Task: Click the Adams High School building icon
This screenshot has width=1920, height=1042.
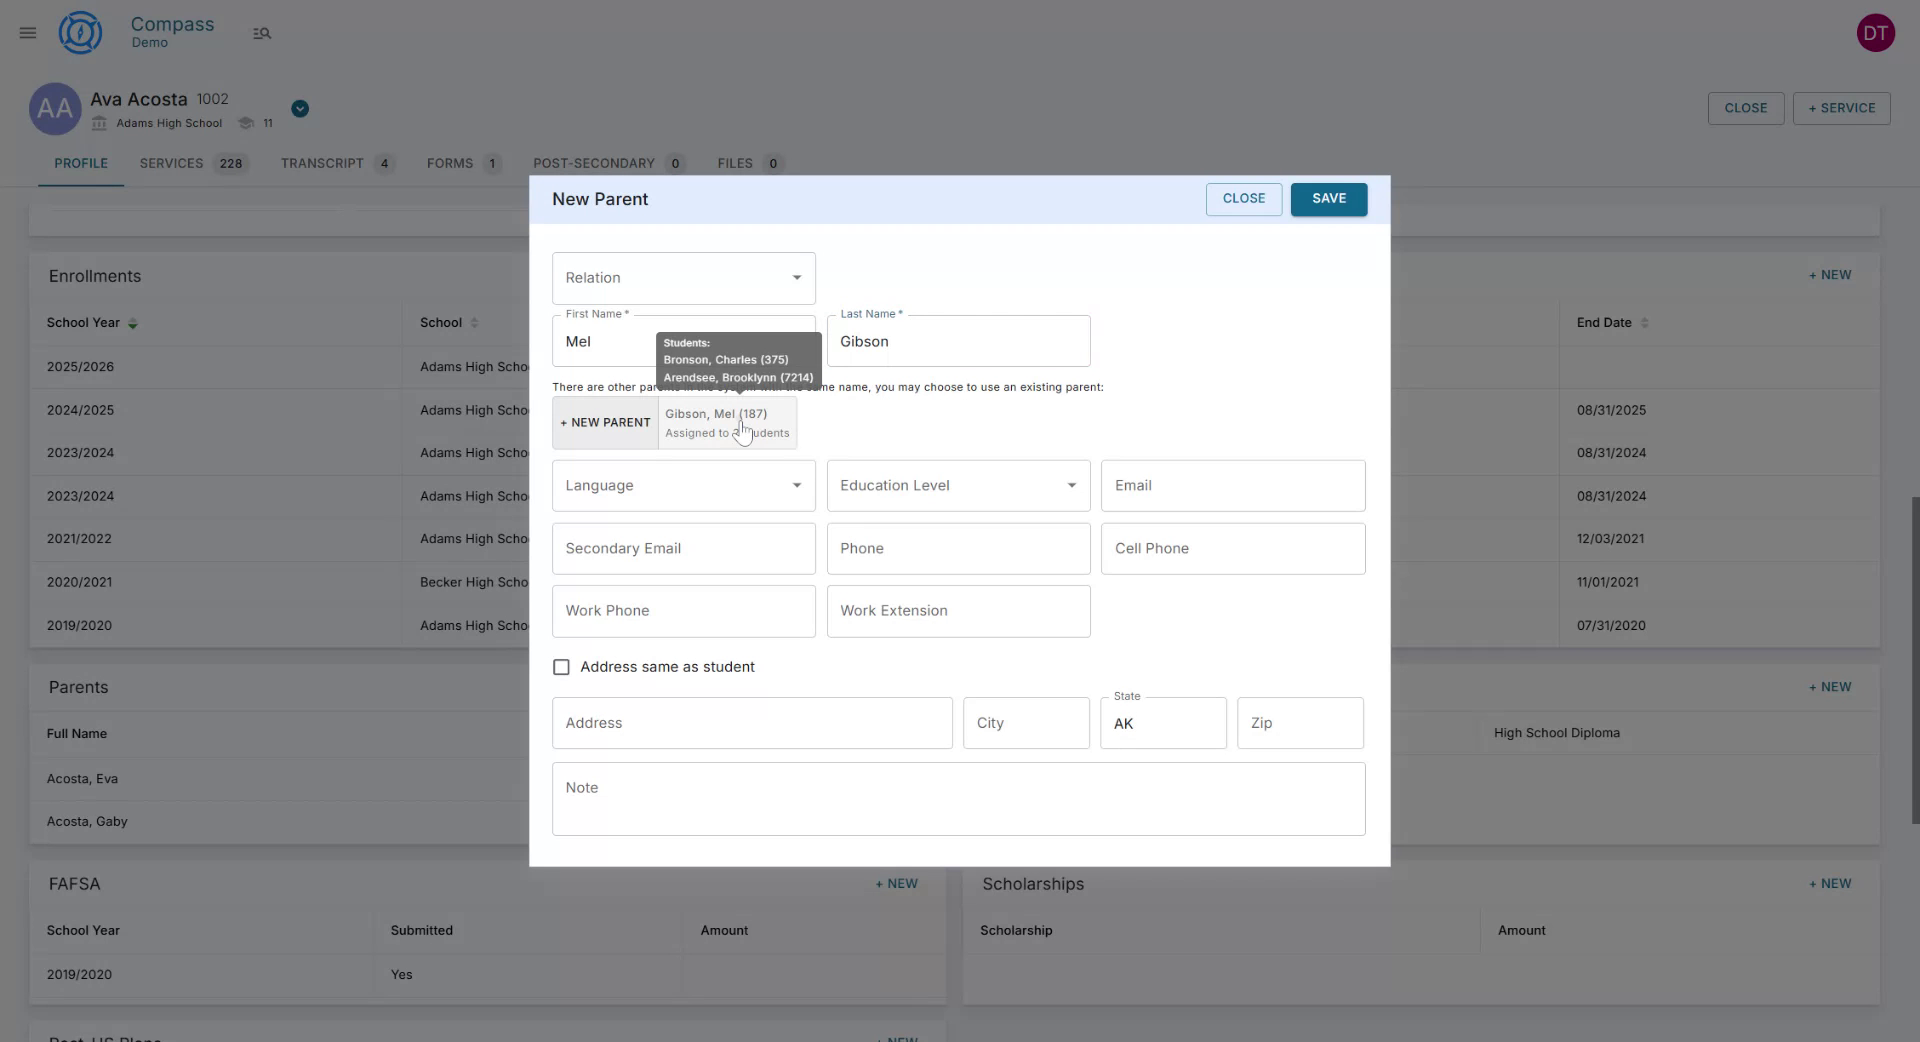Action: 98,123
